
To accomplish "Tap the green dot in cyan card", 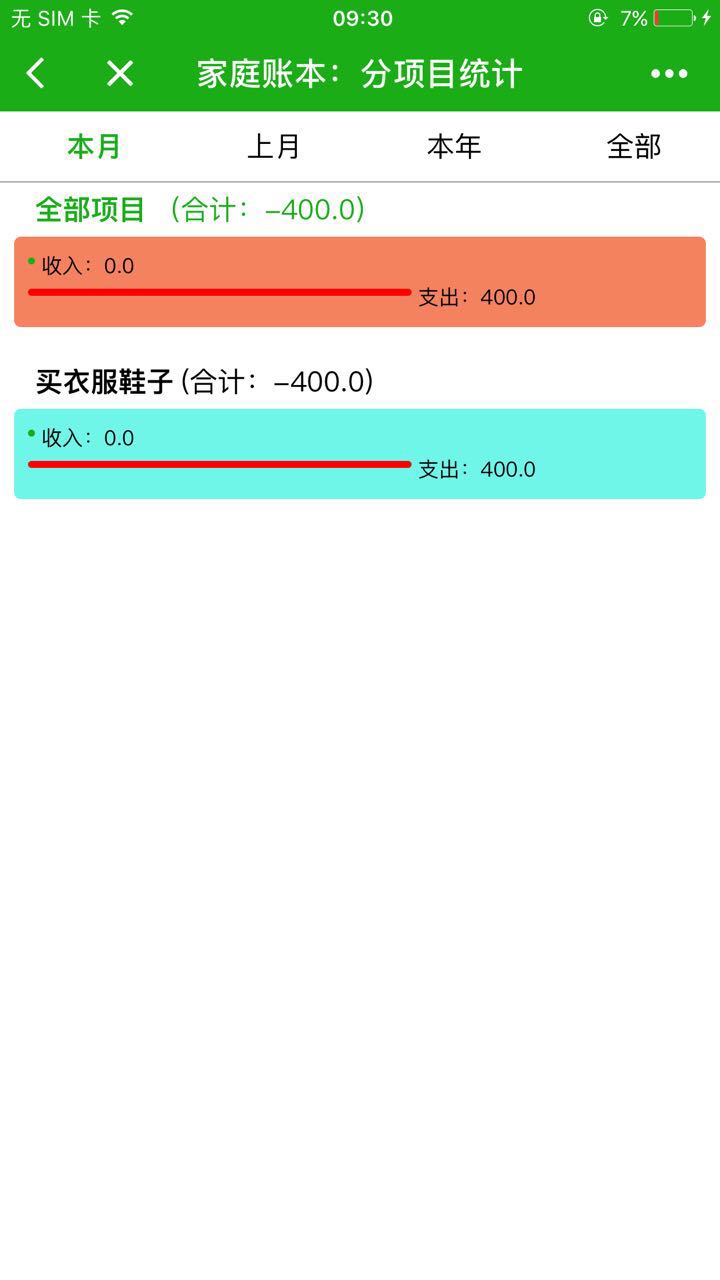I will click(32, 434).
